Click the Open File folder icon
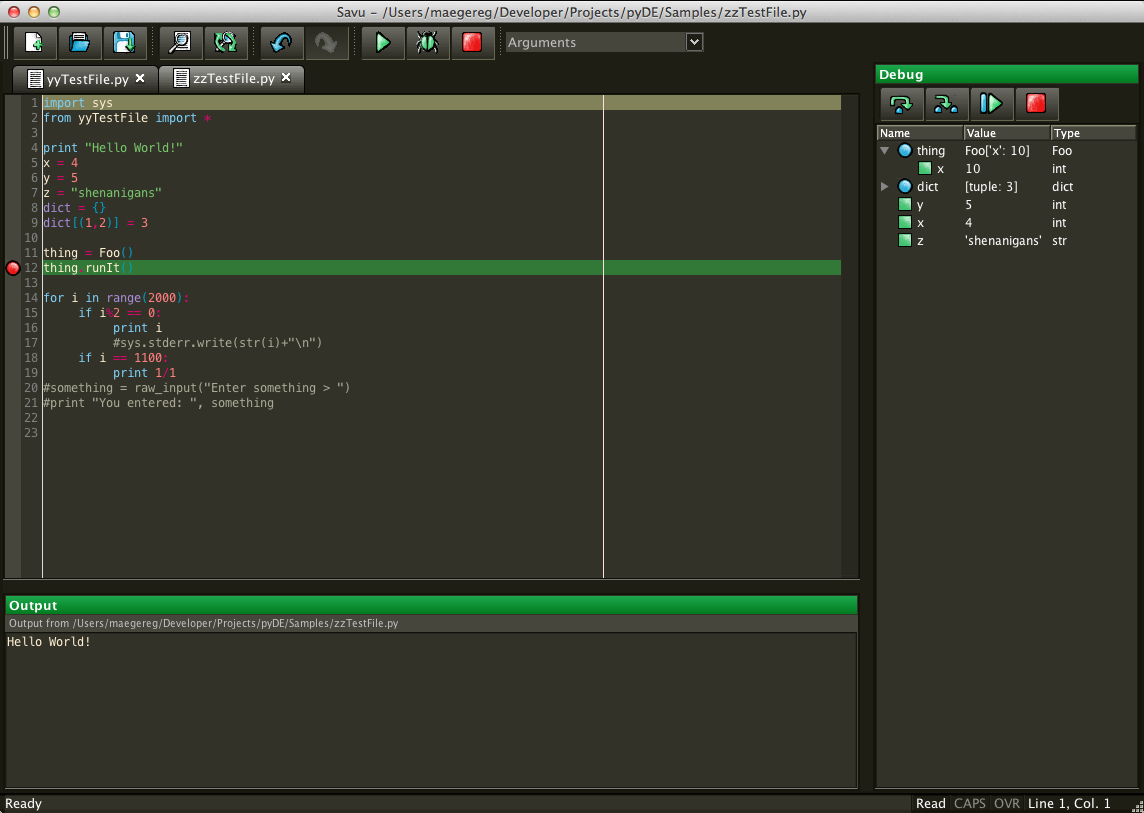1144x813 pixels. [x=79, y=43]
